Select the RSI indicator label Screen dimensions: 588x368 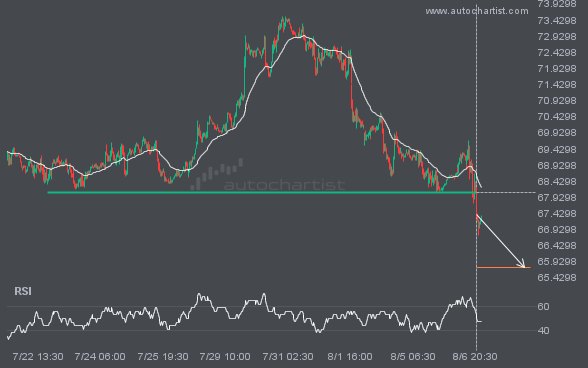click(x=23, y=291)
